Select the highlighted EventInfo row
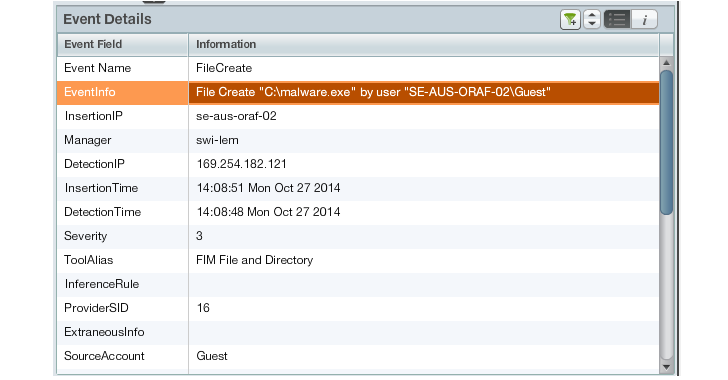The width and height of the screenshot is (728, 380). click(x=358, y=92)
